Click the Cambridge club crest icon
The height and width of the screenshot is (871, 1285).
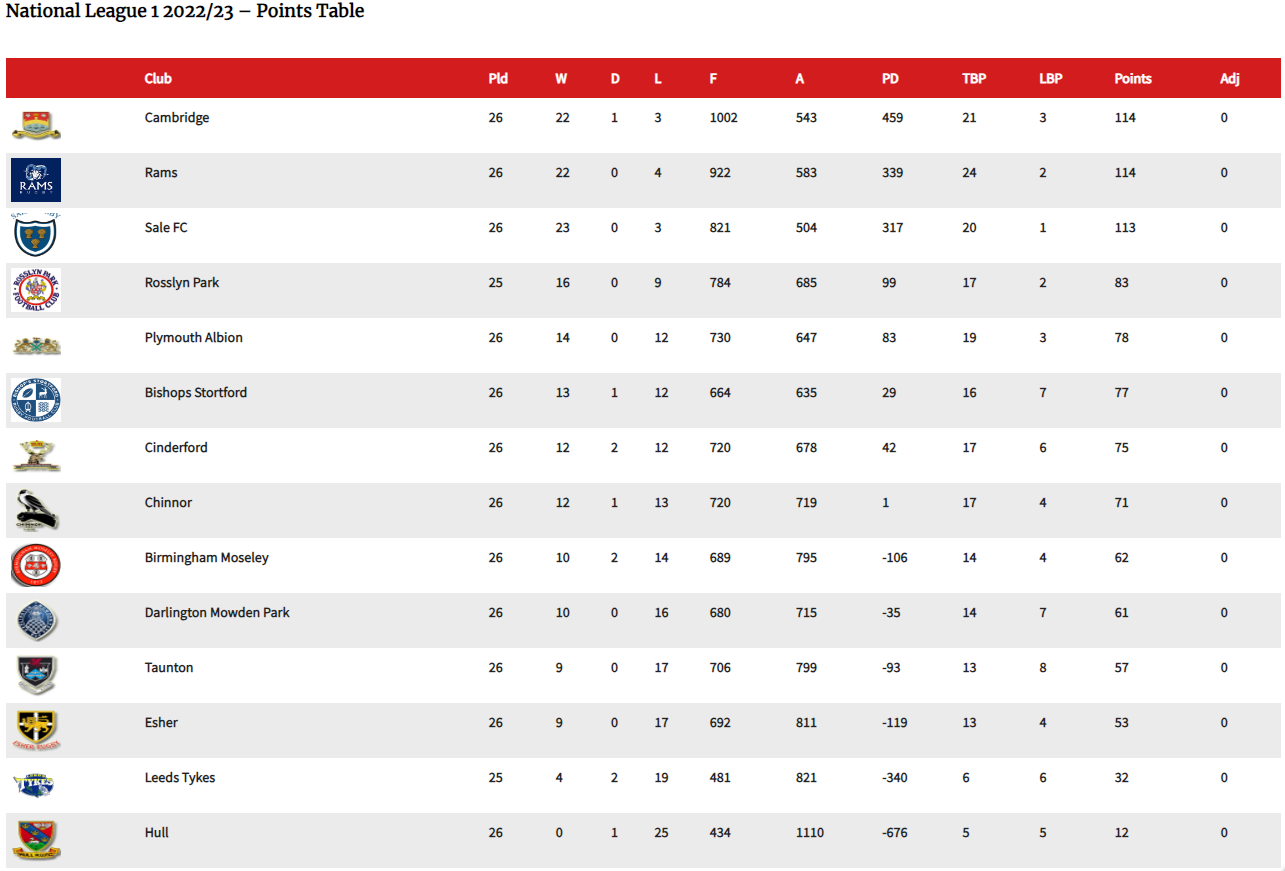click(36, 125)
